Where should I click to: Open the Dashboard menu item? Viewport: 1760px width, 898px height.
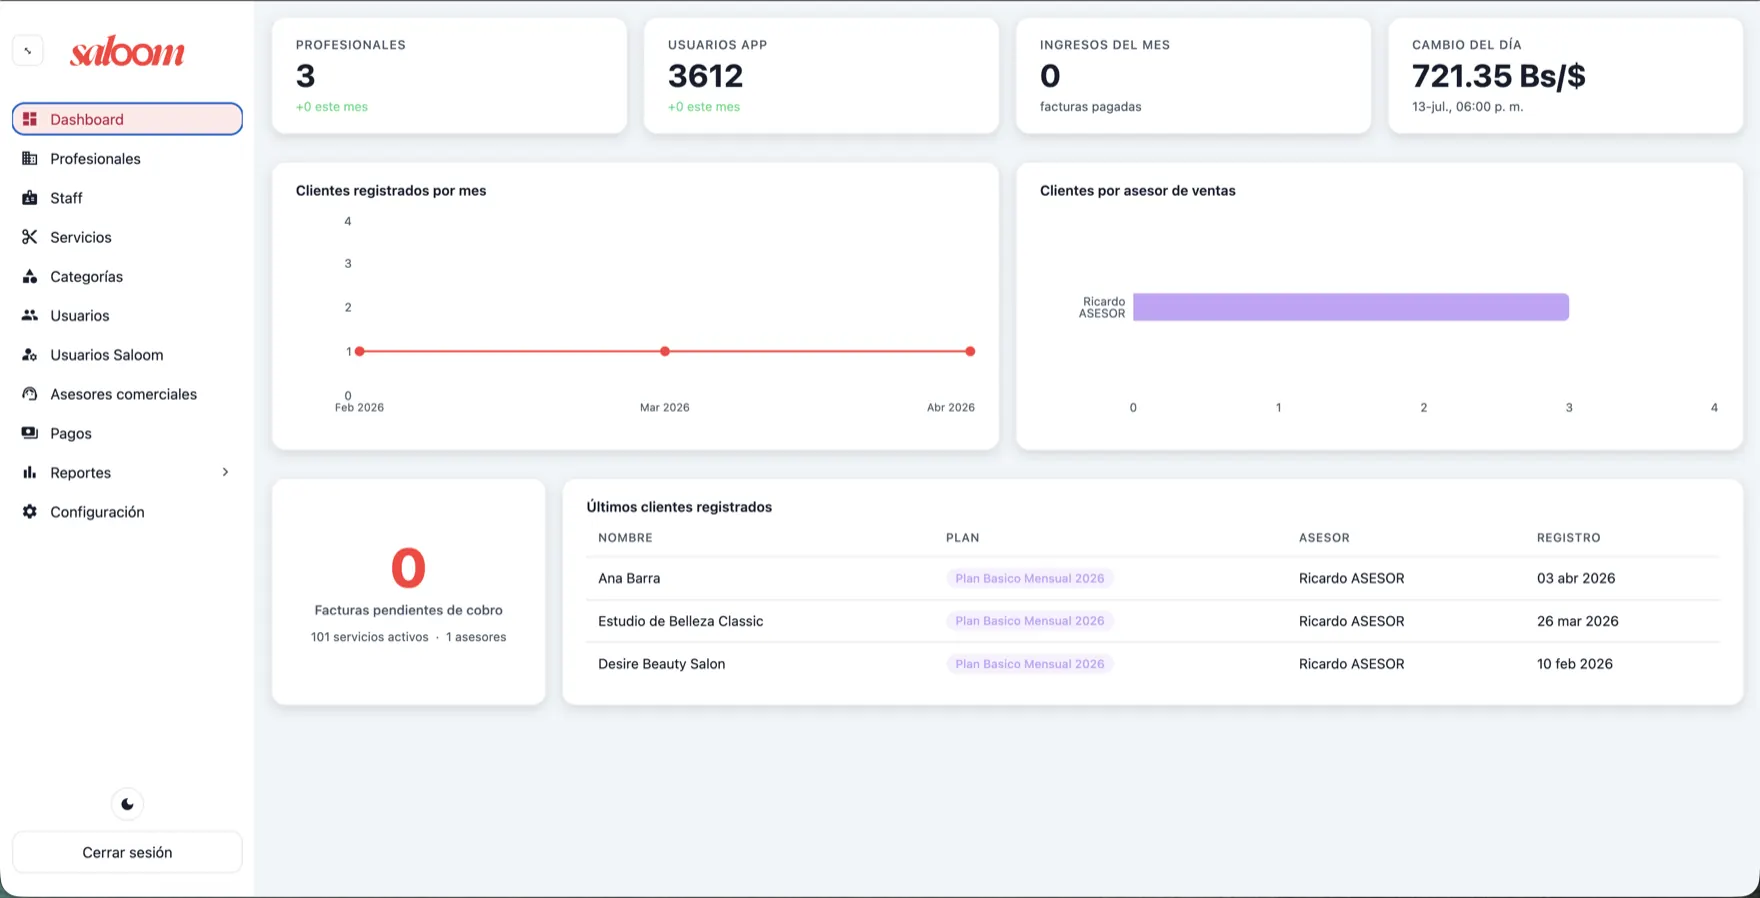point(127,119)
